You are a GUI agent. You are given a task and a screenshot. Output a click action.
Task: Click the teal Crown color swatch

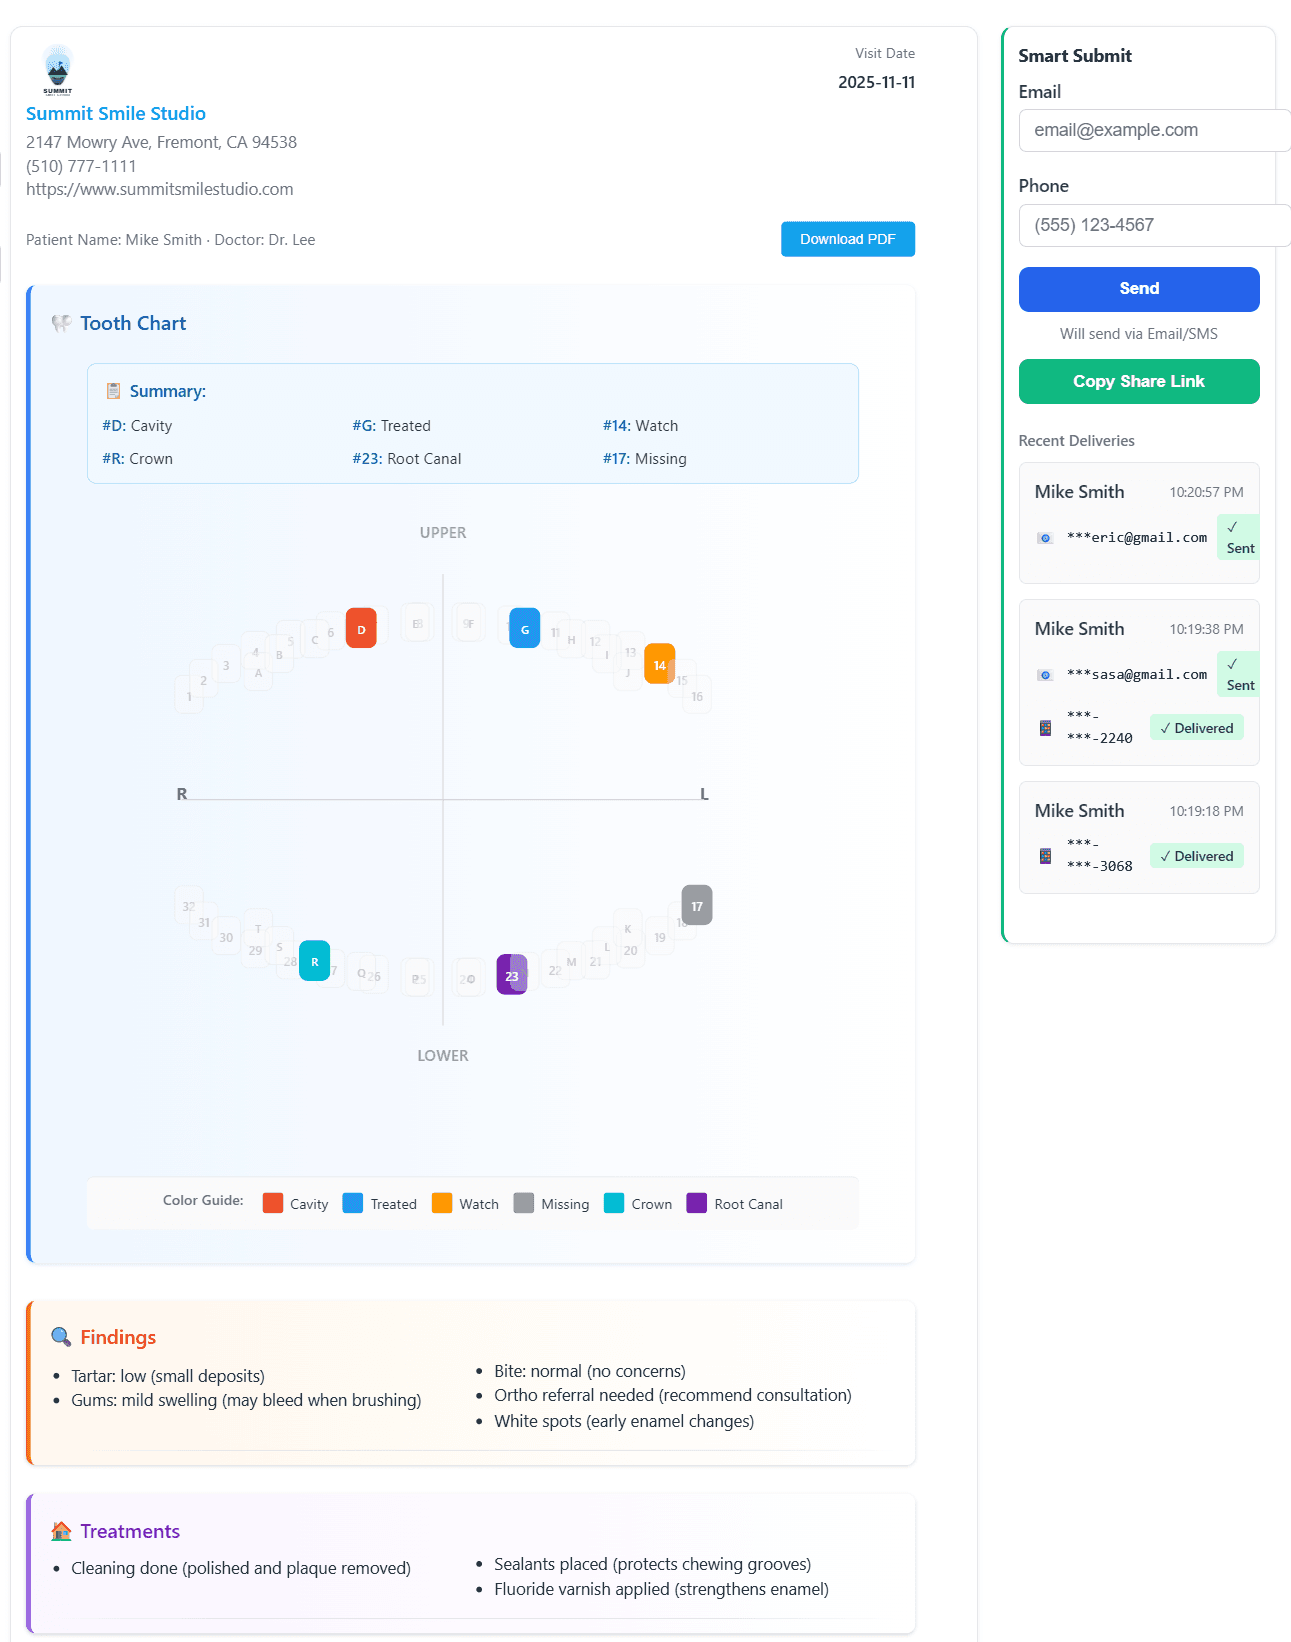coord(614,1203)
